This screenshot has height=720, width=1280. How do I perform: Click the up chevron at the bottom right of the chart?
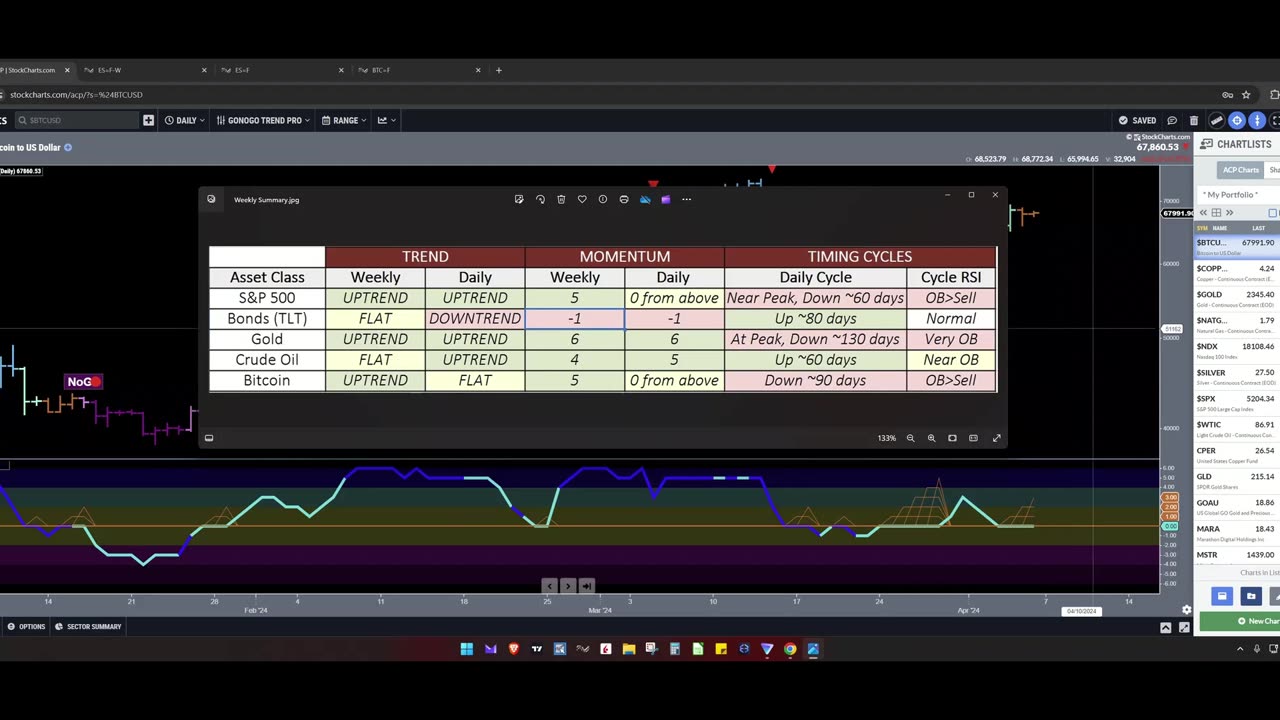click(1166, 628)
